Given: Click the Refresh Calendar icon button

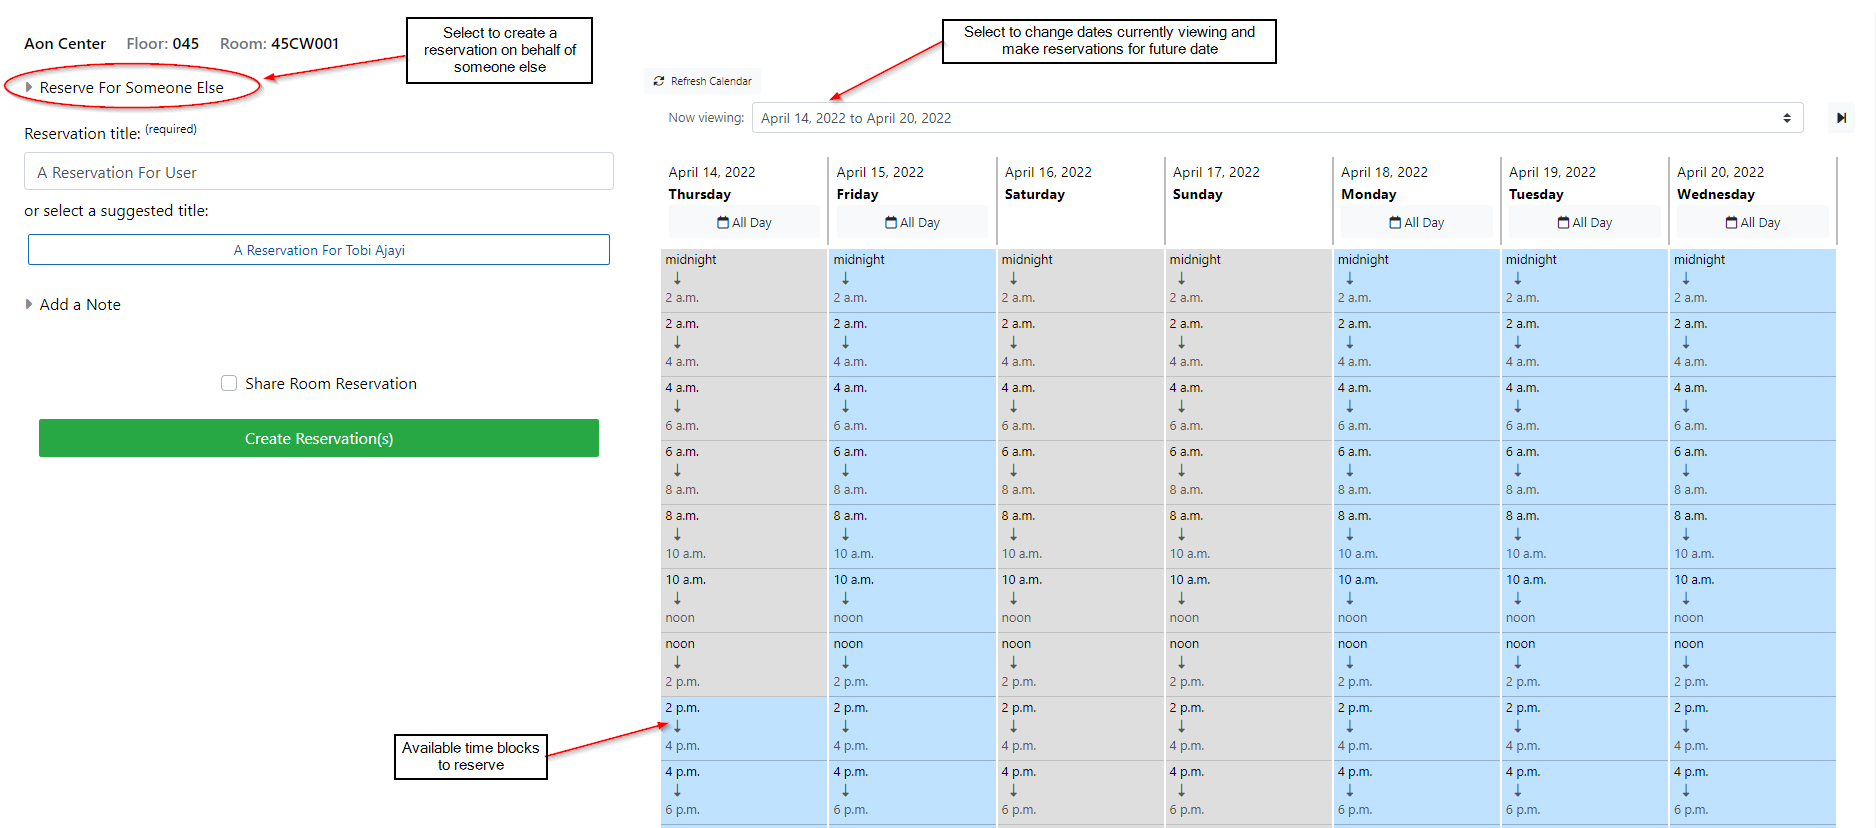Looking at the screenshot, I should [702, 81].
